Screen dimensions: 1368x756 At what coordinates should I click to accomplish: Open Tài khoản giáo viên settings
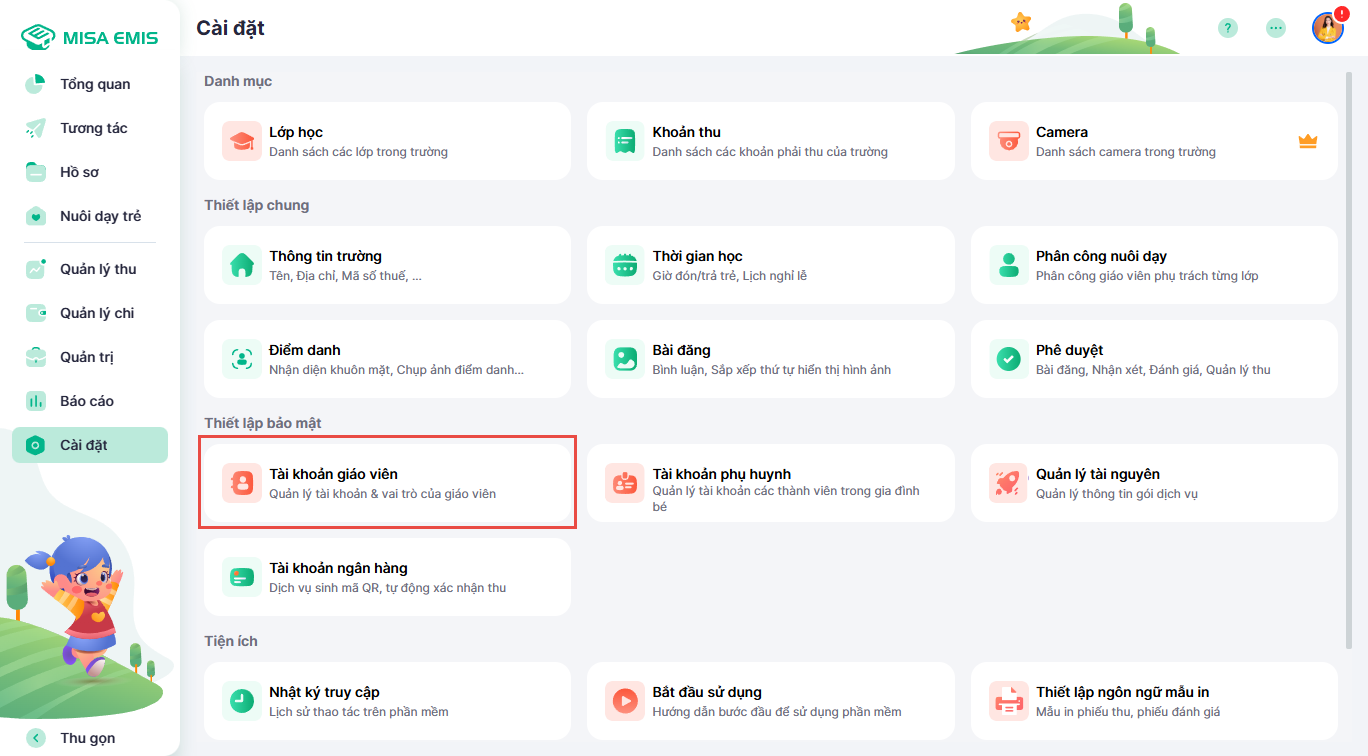point(387,483)
